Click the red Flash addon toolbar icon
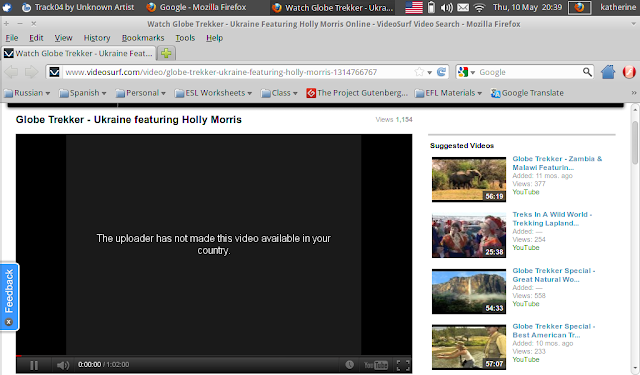Screen dimensions: 640x375 coord(629,72)
